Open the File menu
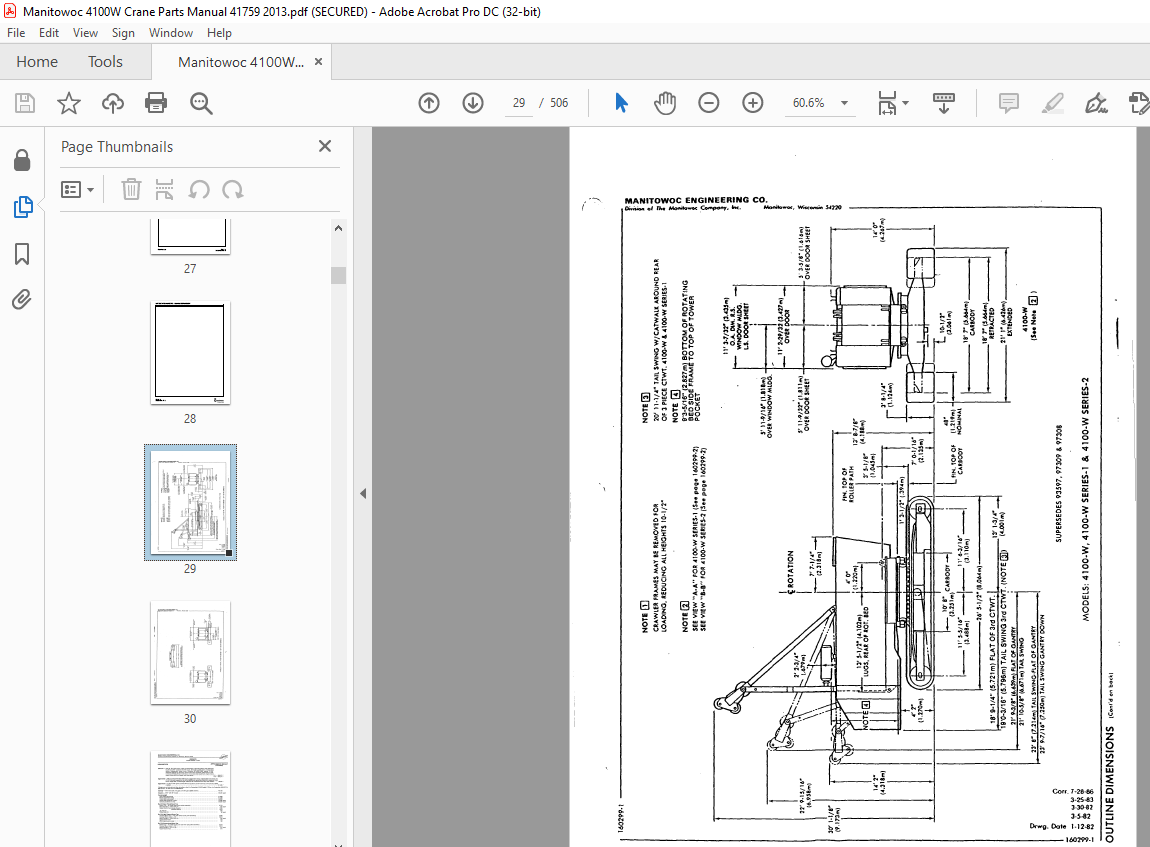The width and height of the screenshot is (1150, 847). coord(16,33)
